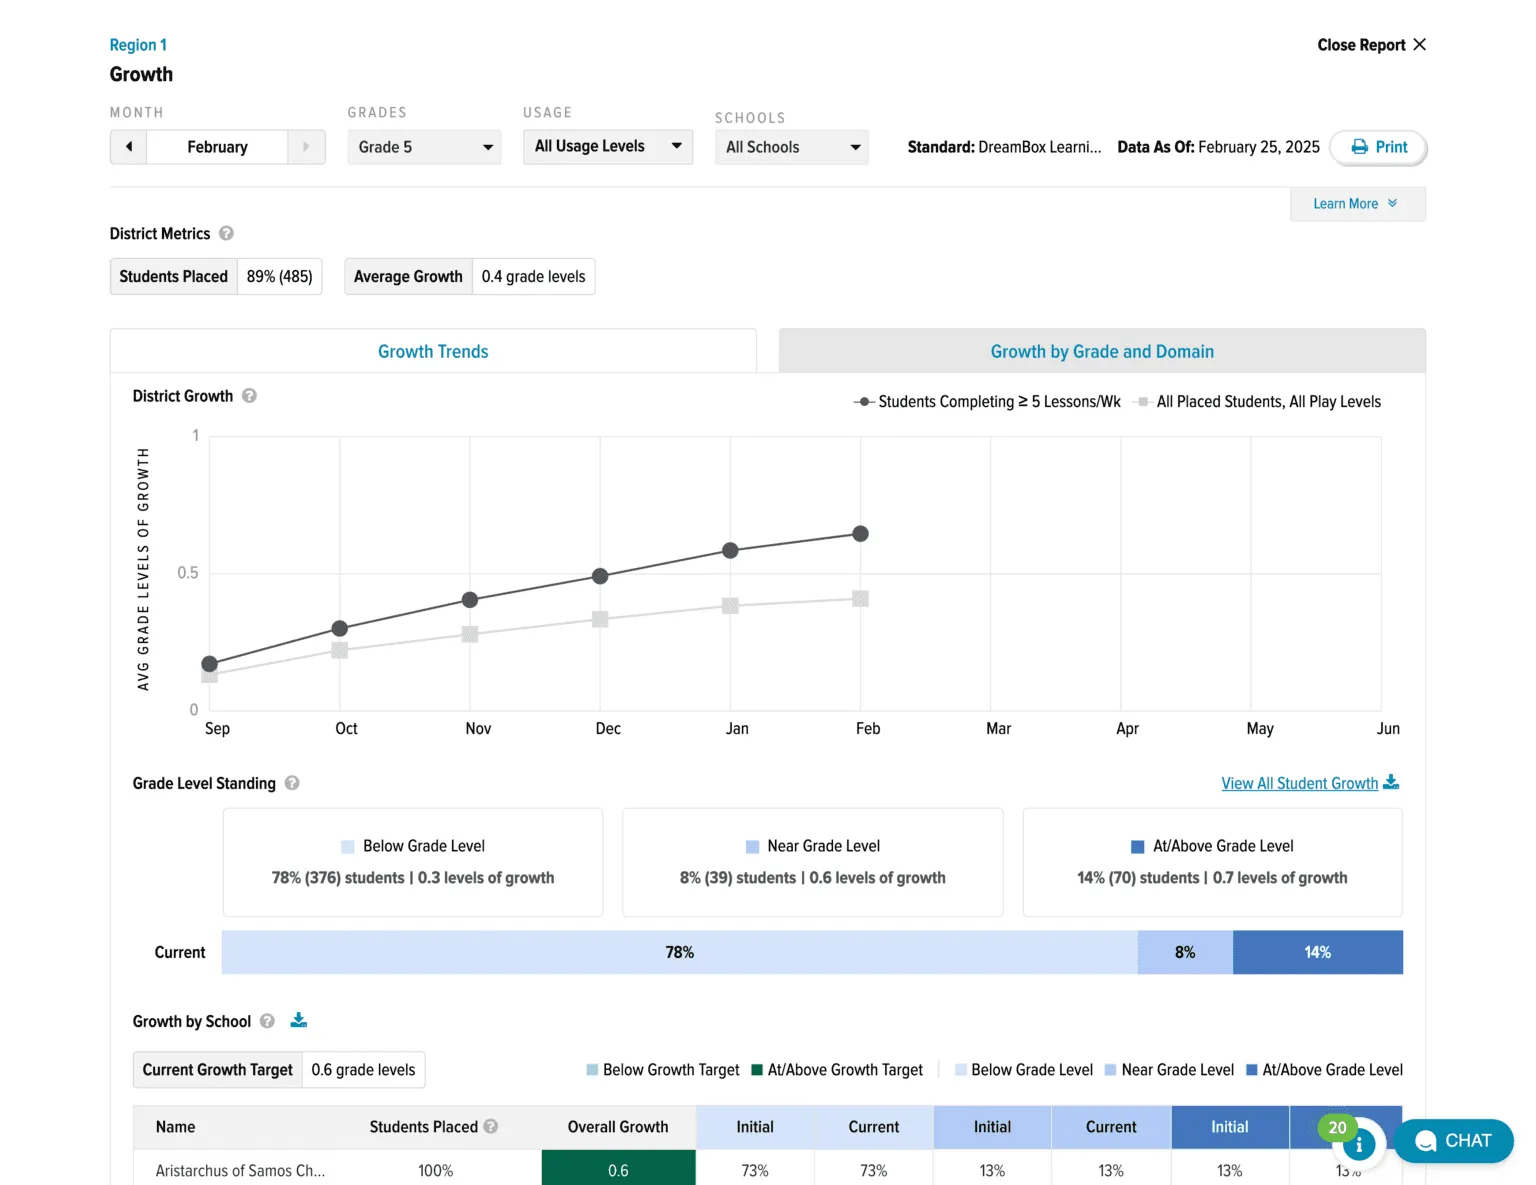Open the View All Student Growth link
This screenshot has height=1185, width=1536.
coord(1299,784)
